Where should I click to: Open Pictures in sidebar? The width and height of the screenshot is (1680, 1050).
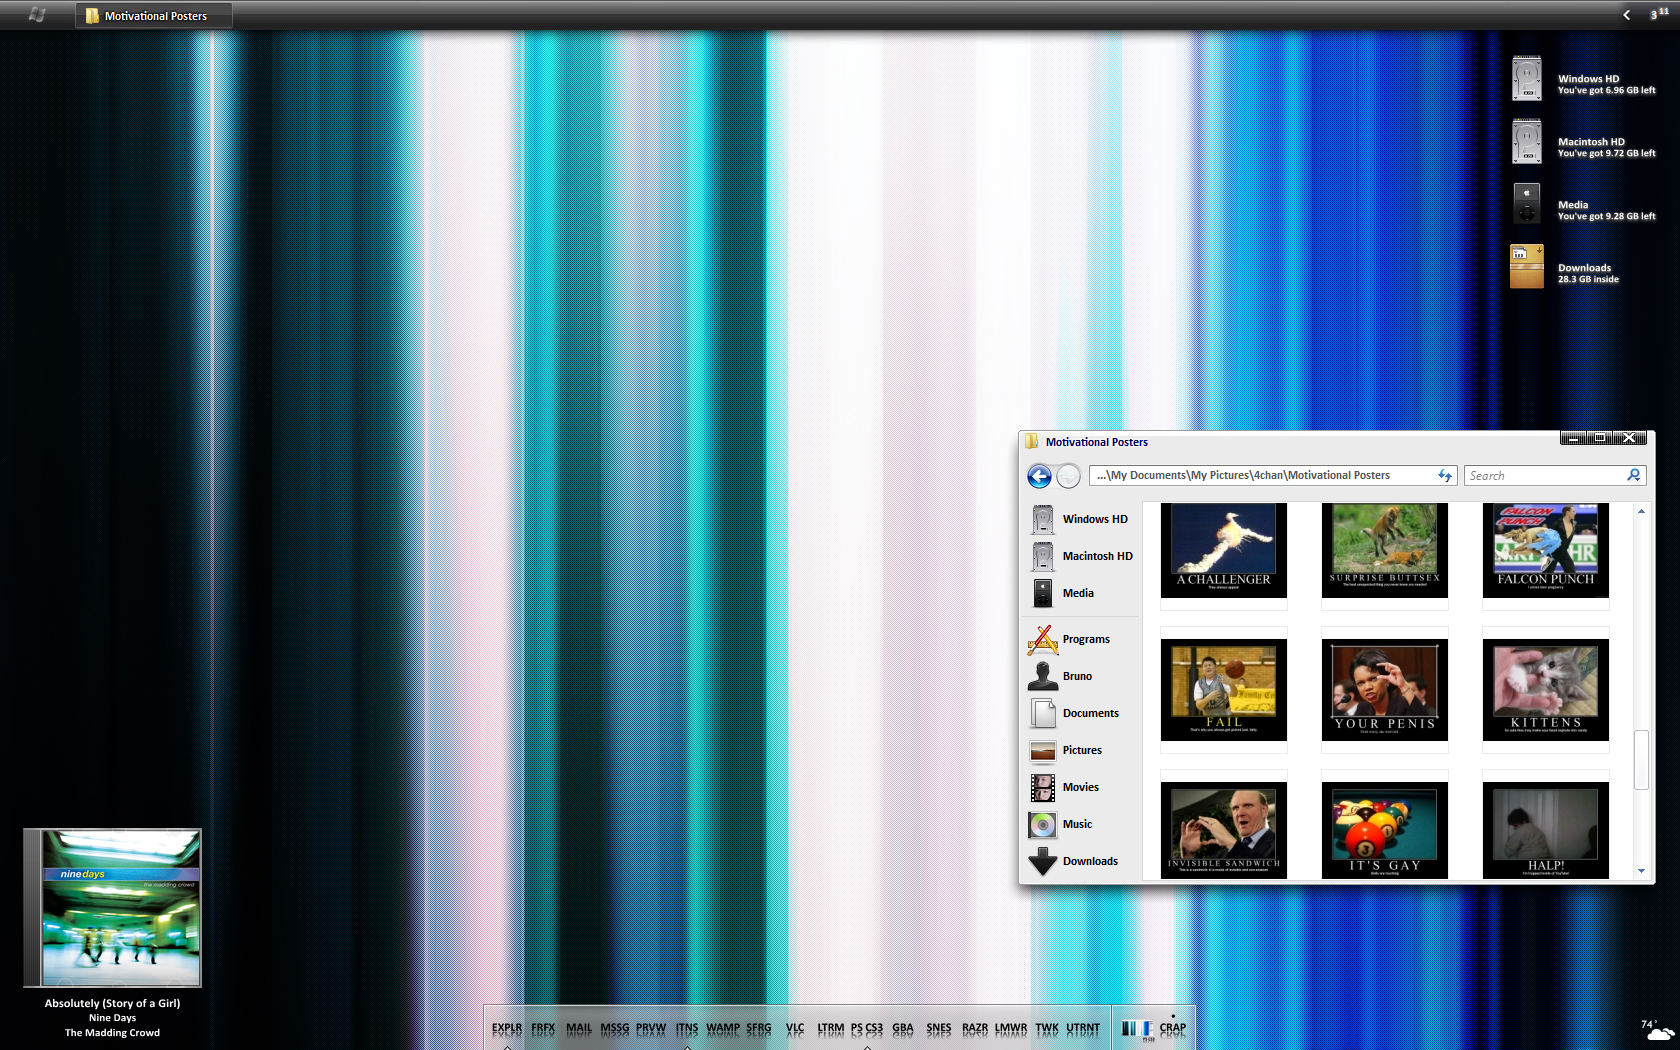(1065, 750)
